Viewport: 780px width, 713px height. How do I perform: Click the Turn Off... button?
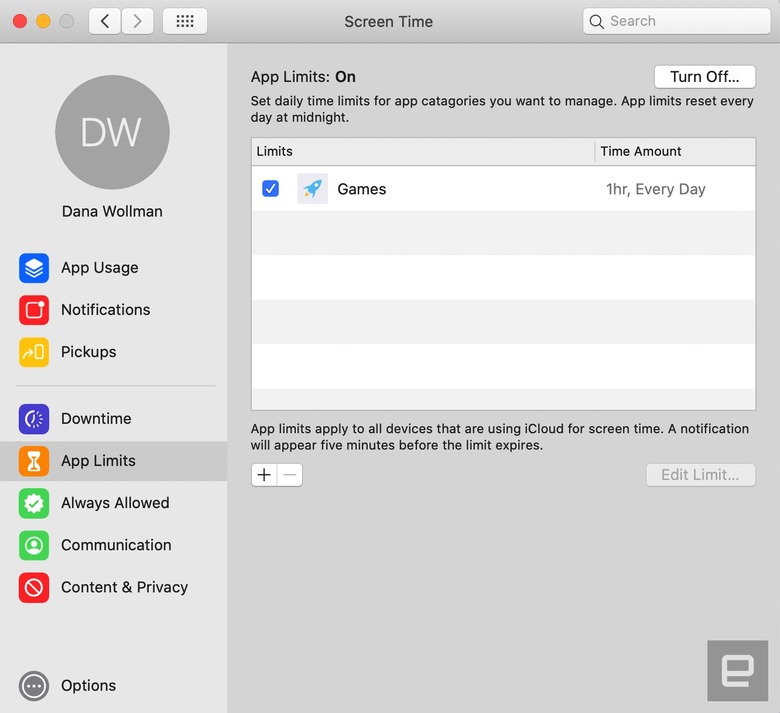tap(704, 77)
